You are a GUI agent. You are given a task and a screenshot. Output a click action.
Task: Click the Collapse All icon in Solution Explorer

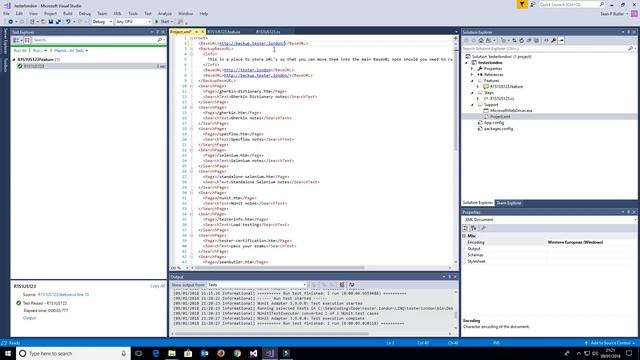[529, 40]
